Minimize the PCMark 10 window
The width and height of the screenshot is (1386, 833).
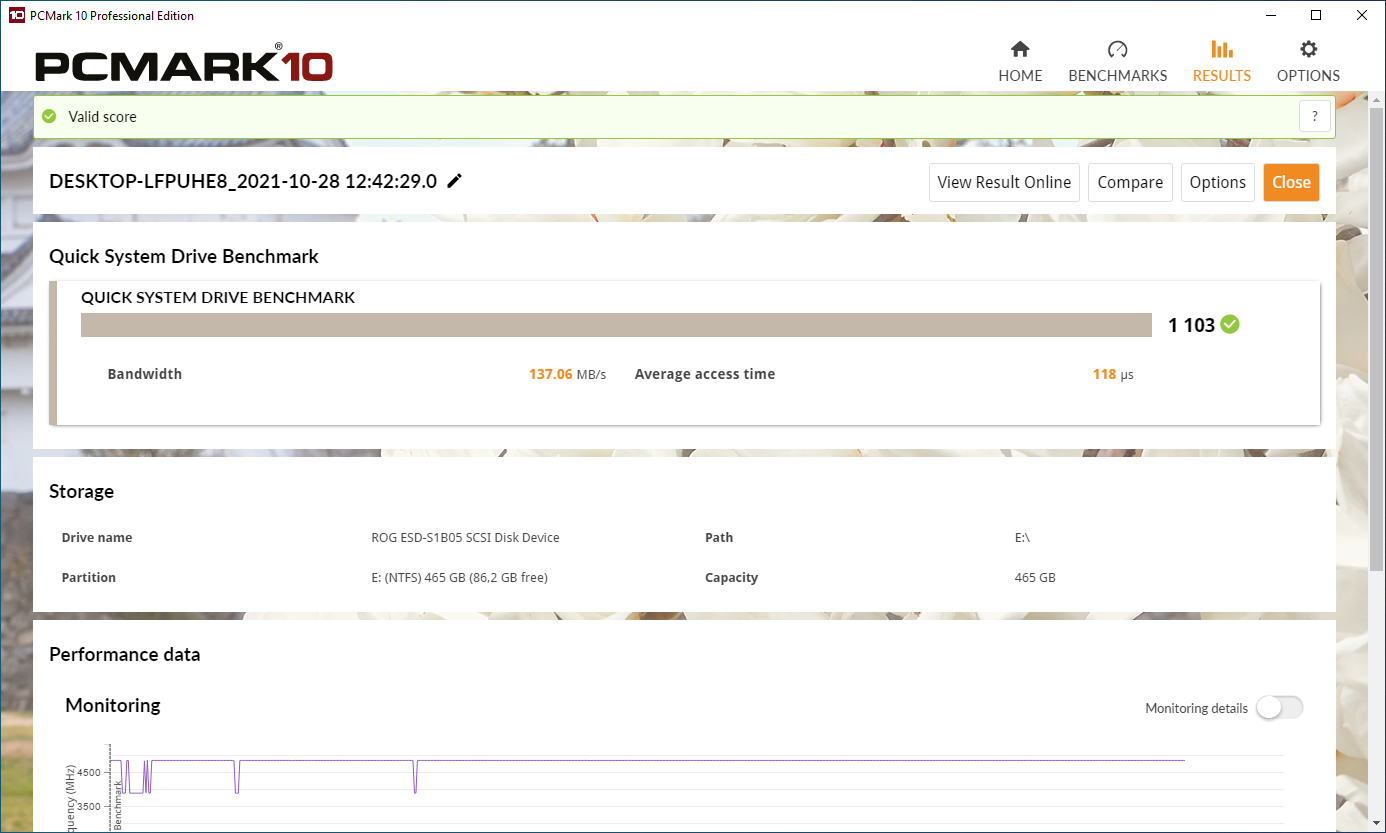(1270, 15)
